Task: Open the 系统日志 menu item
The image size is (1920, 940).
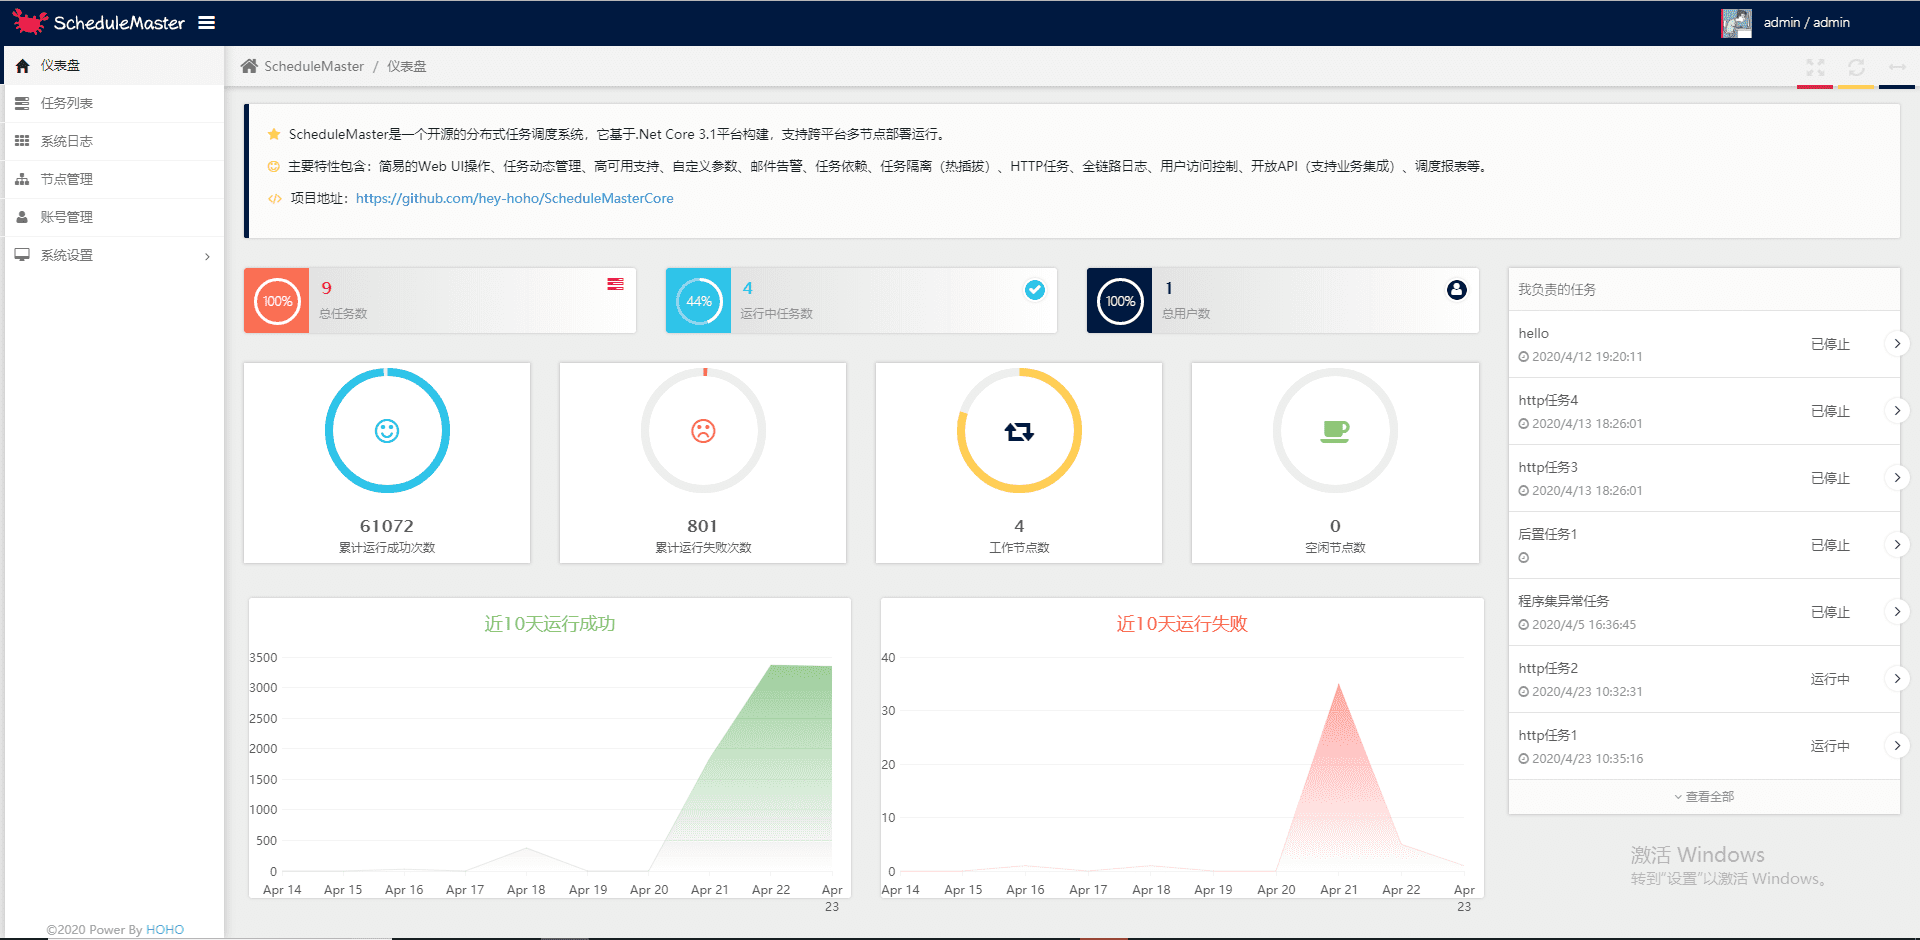Action: click(114, 141)
